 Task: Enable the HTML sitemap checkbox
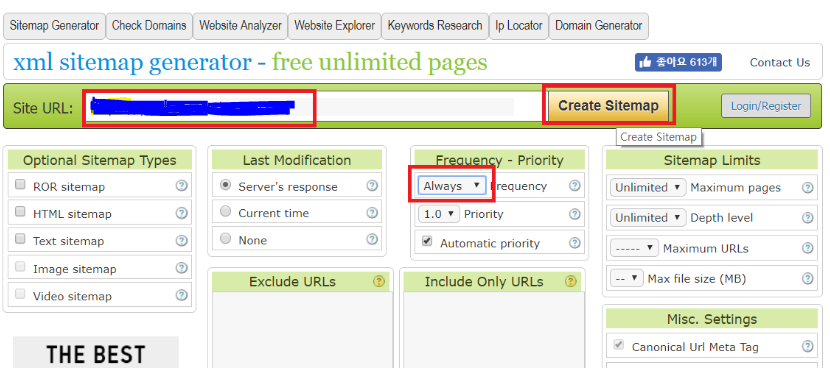point(20,211)
